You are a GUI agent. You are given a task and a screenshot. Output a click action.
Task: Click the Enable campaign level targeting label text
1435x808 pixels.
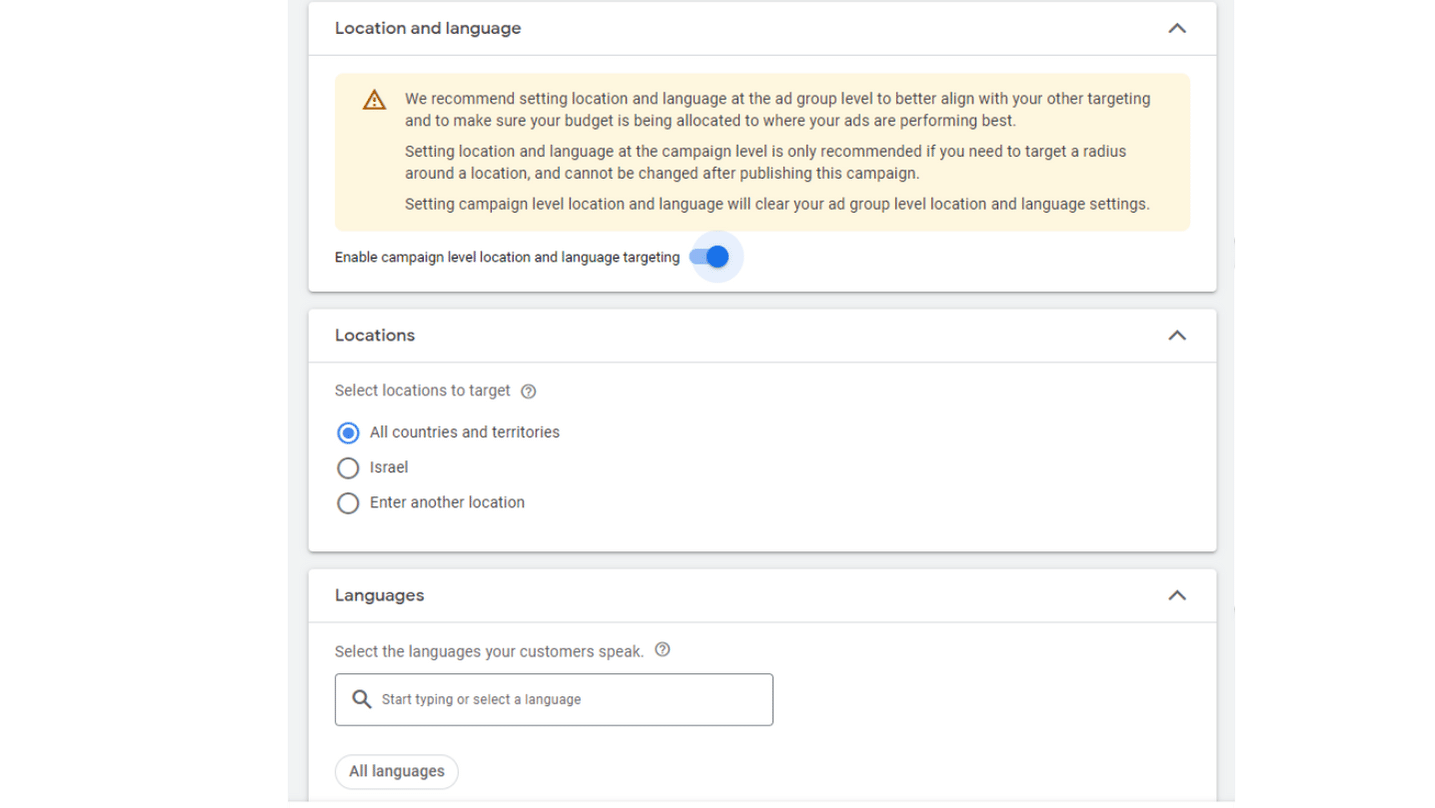tap(507, 257)
